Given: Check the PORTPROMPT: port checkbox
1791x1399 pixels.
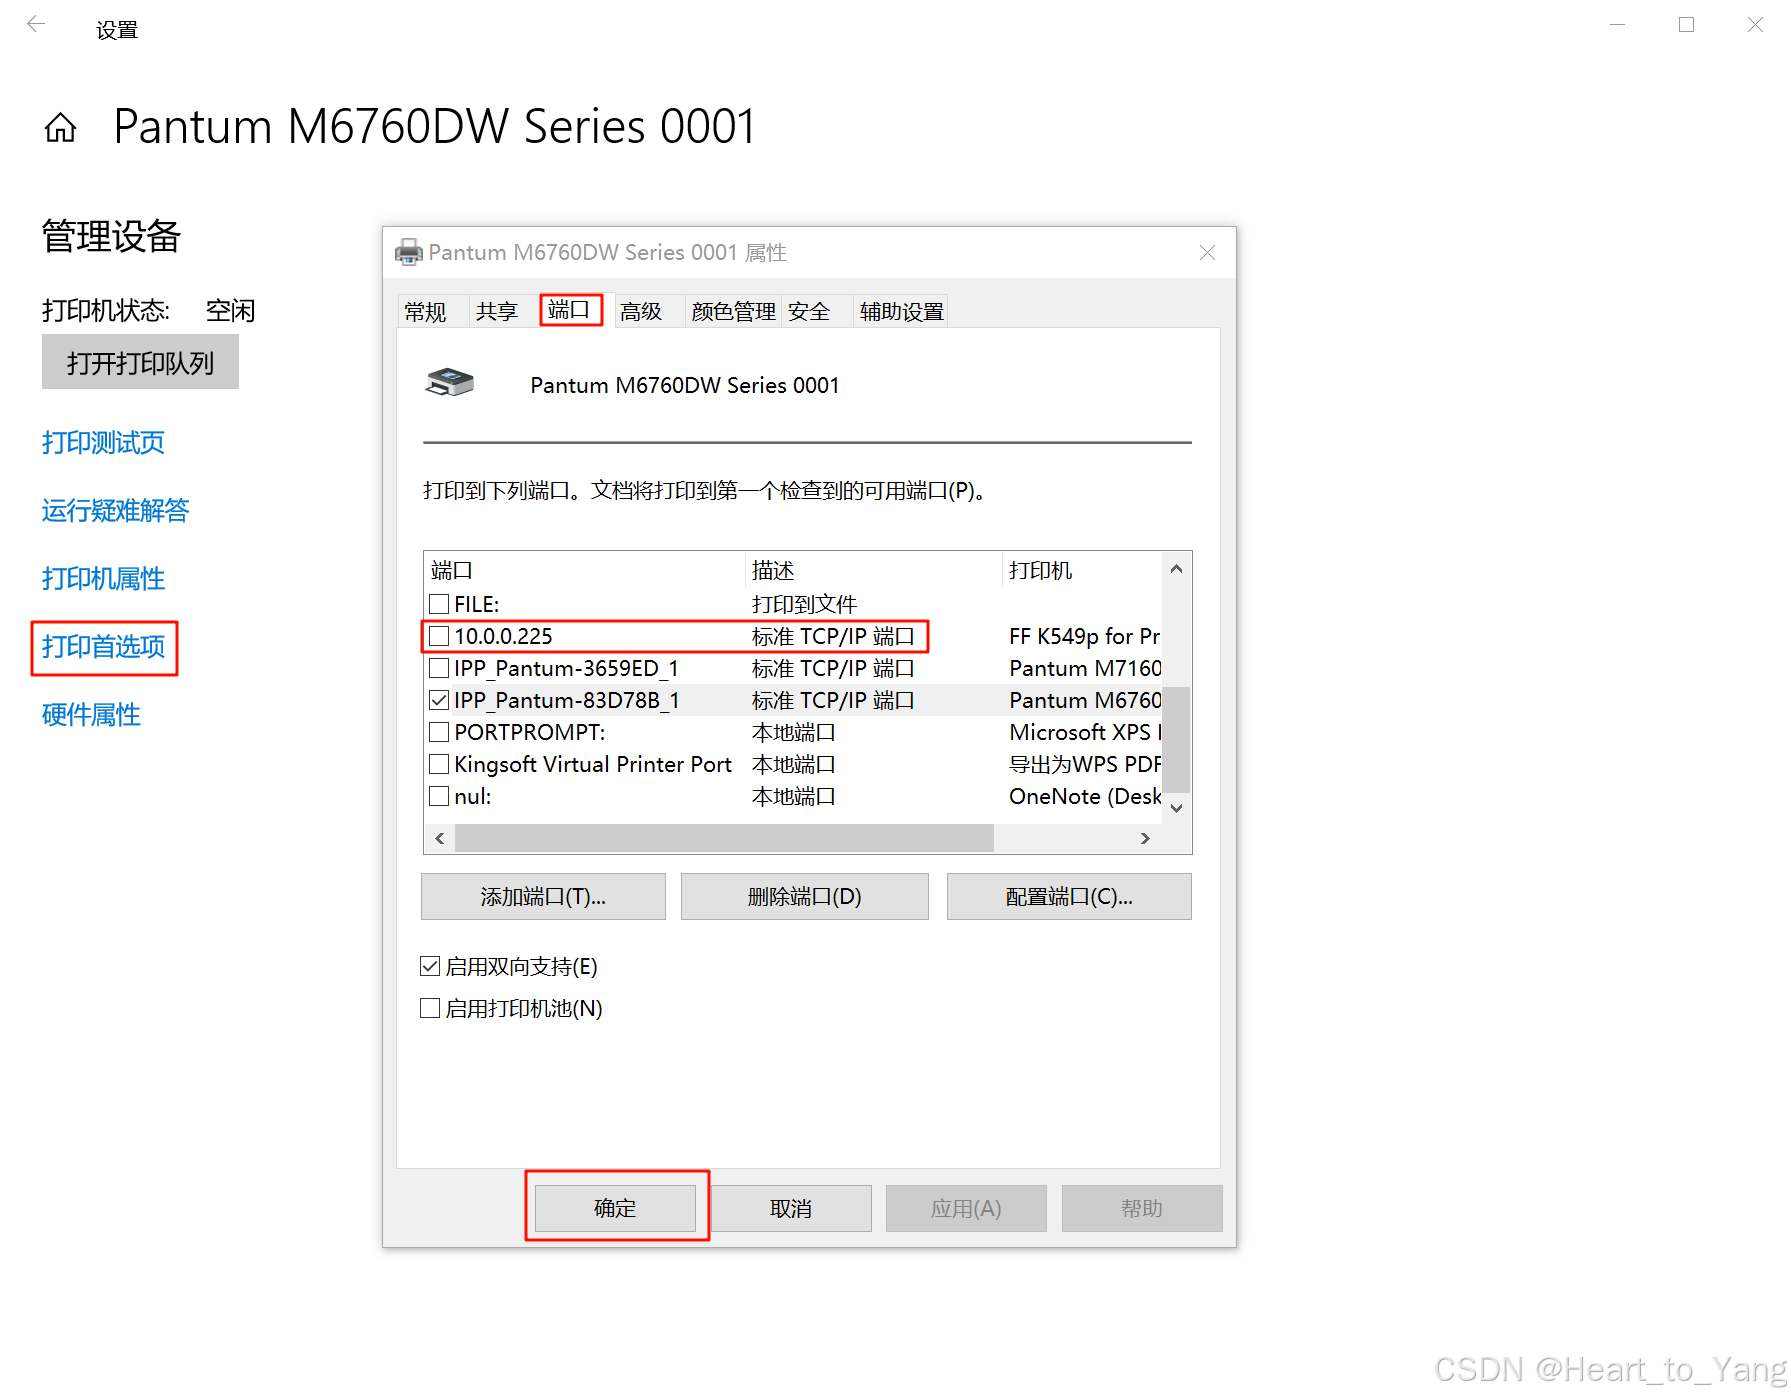Looking at the screenshot, I should (x=439, y=732).
